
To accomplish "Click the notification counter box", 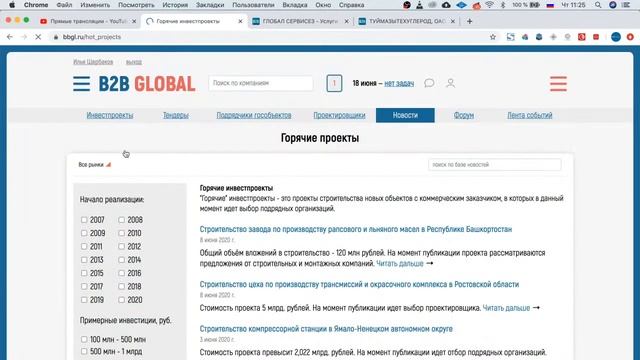I will coord(334,83).
